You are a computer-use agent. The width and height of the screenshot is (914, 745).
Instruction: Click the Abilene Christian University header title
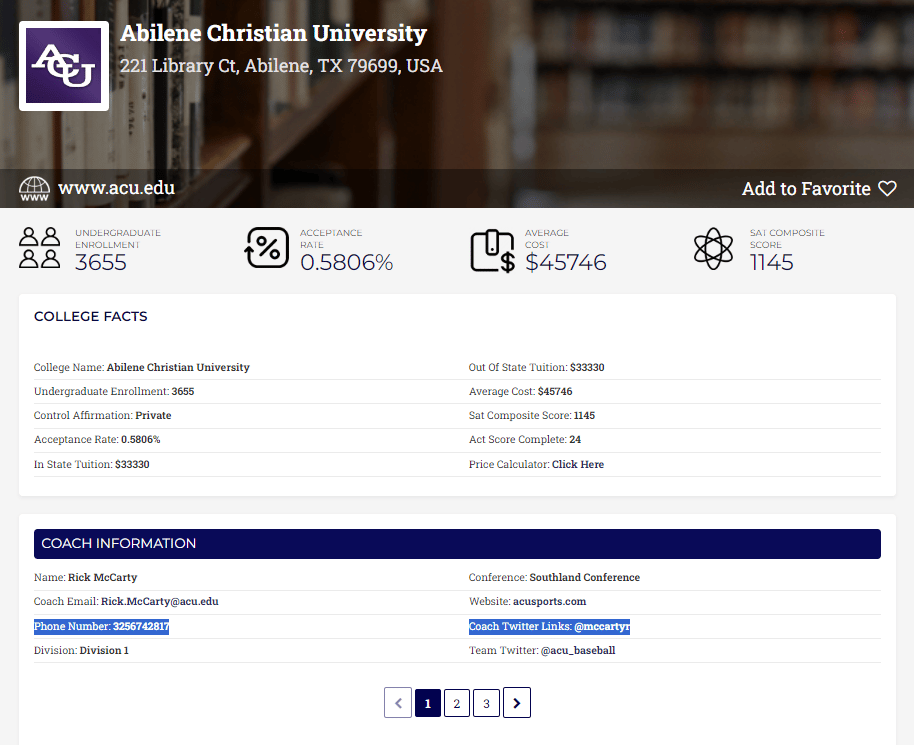pyautogui.click(x=273, y=33)
